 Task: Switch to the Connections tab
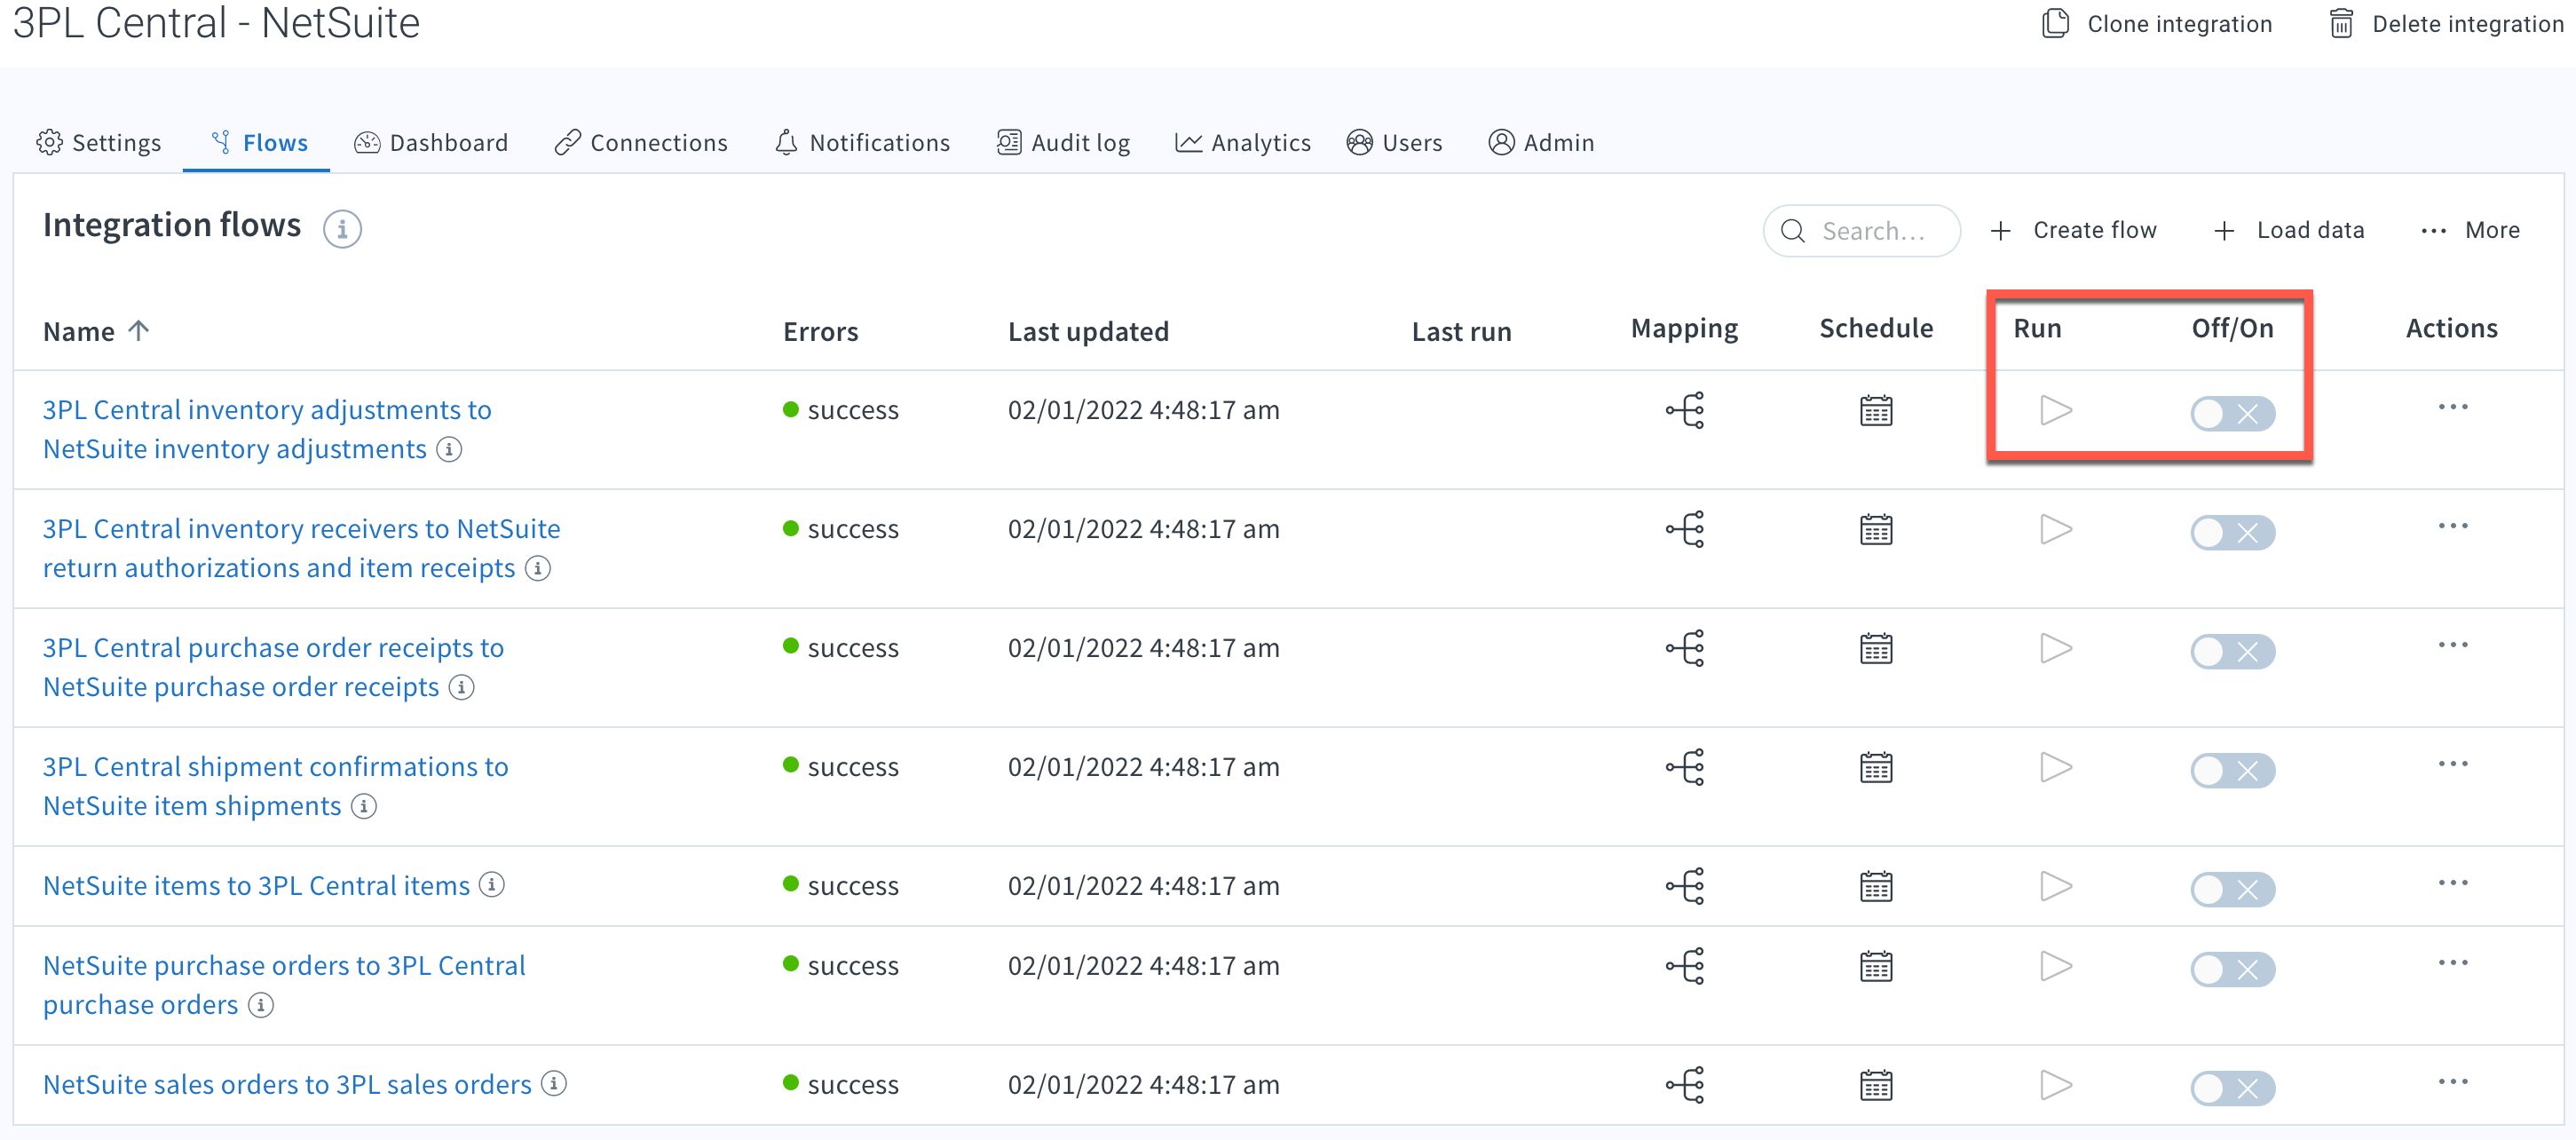tap(641, 143)
